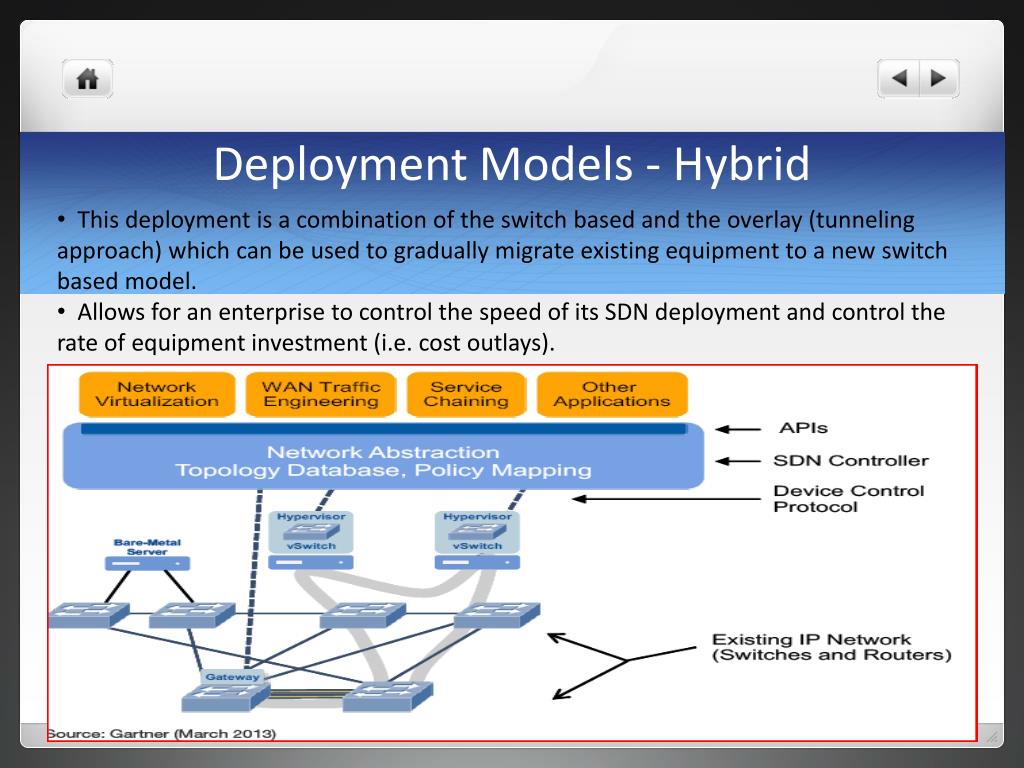Advance to next slide with right arrow
1024x768 pixels.
[x=939, y=79]
